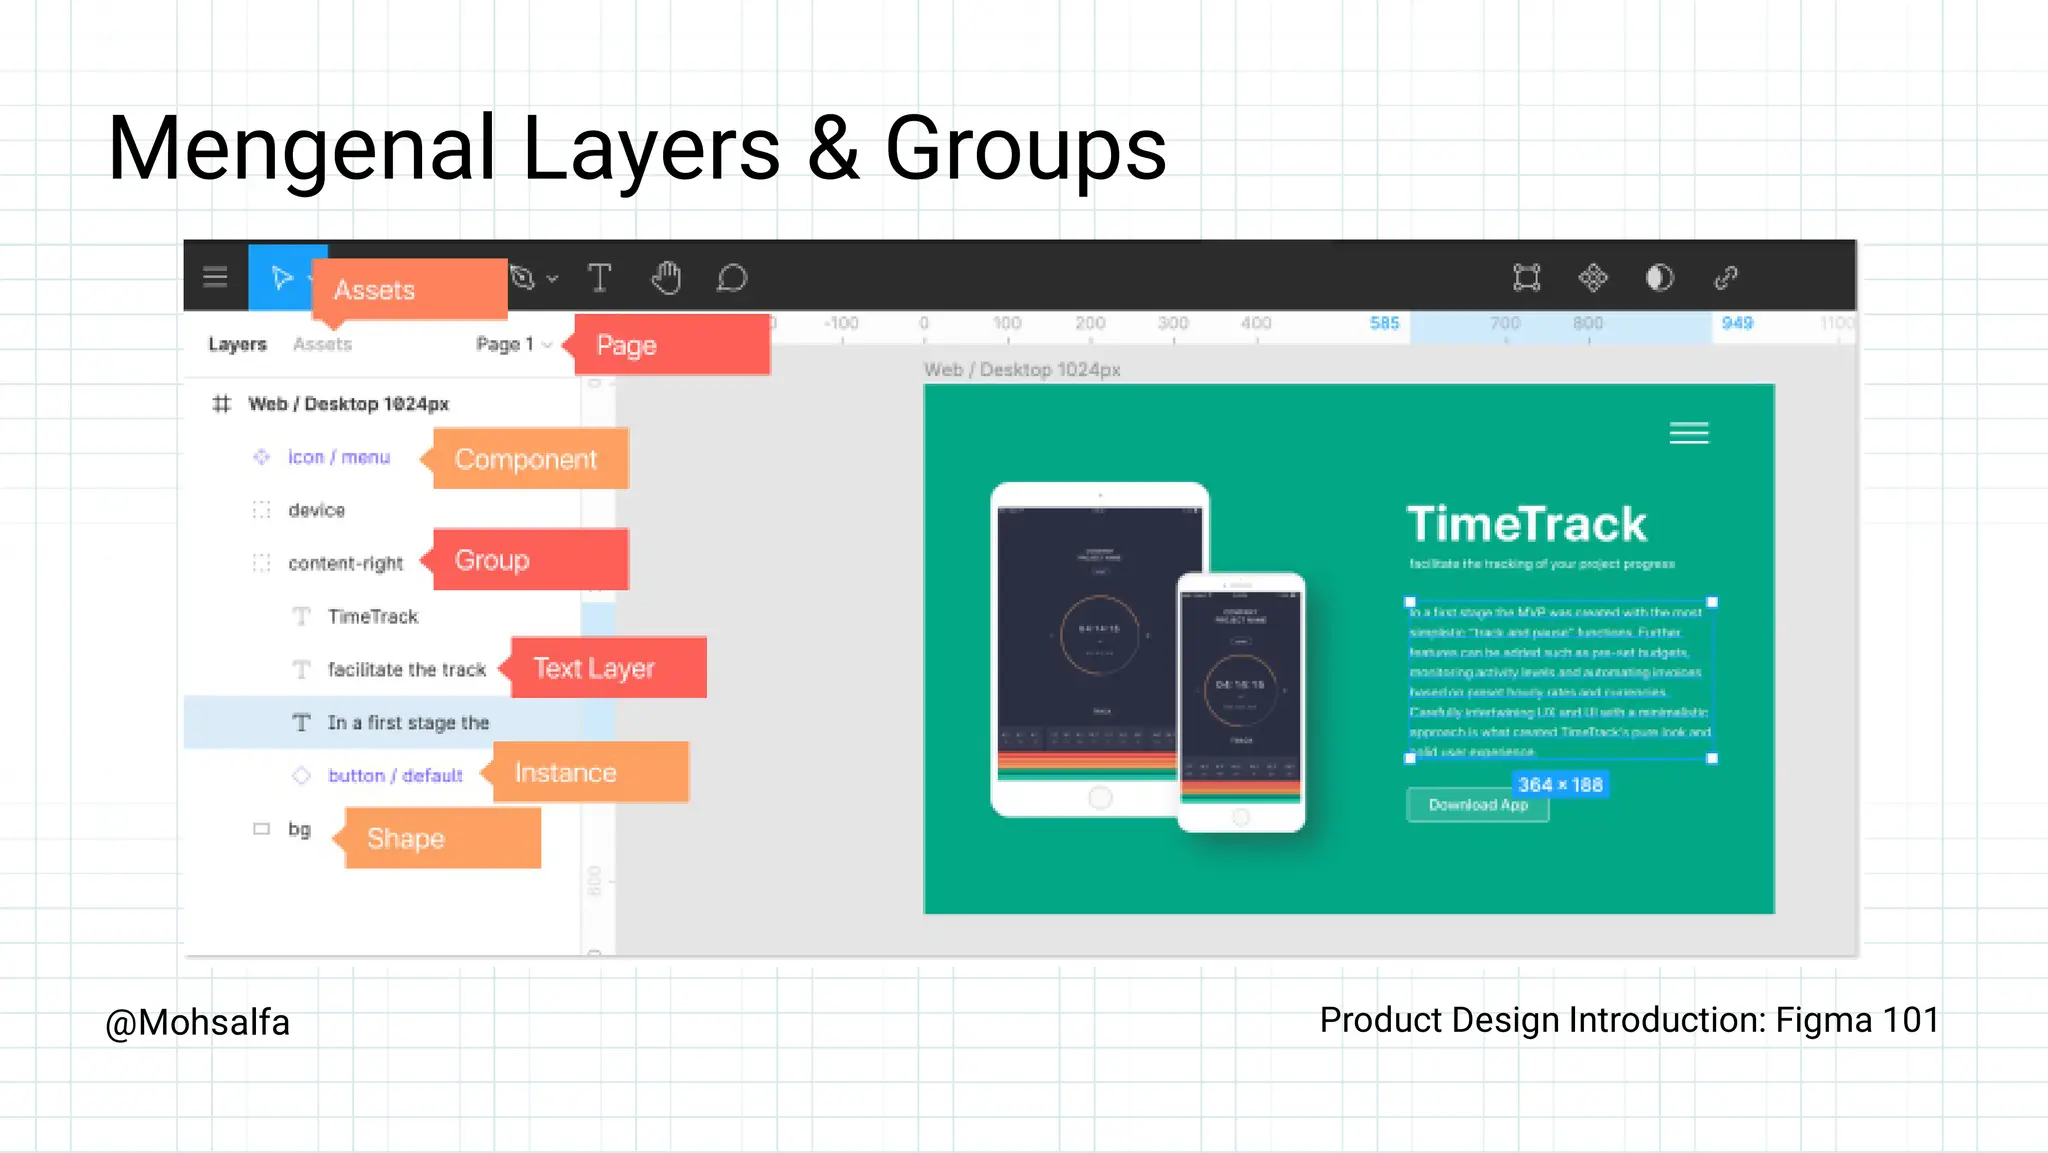The height and width of the screenshot is (1153, 2048).
Task: Select the Pen tool
Action: point(522,277)
